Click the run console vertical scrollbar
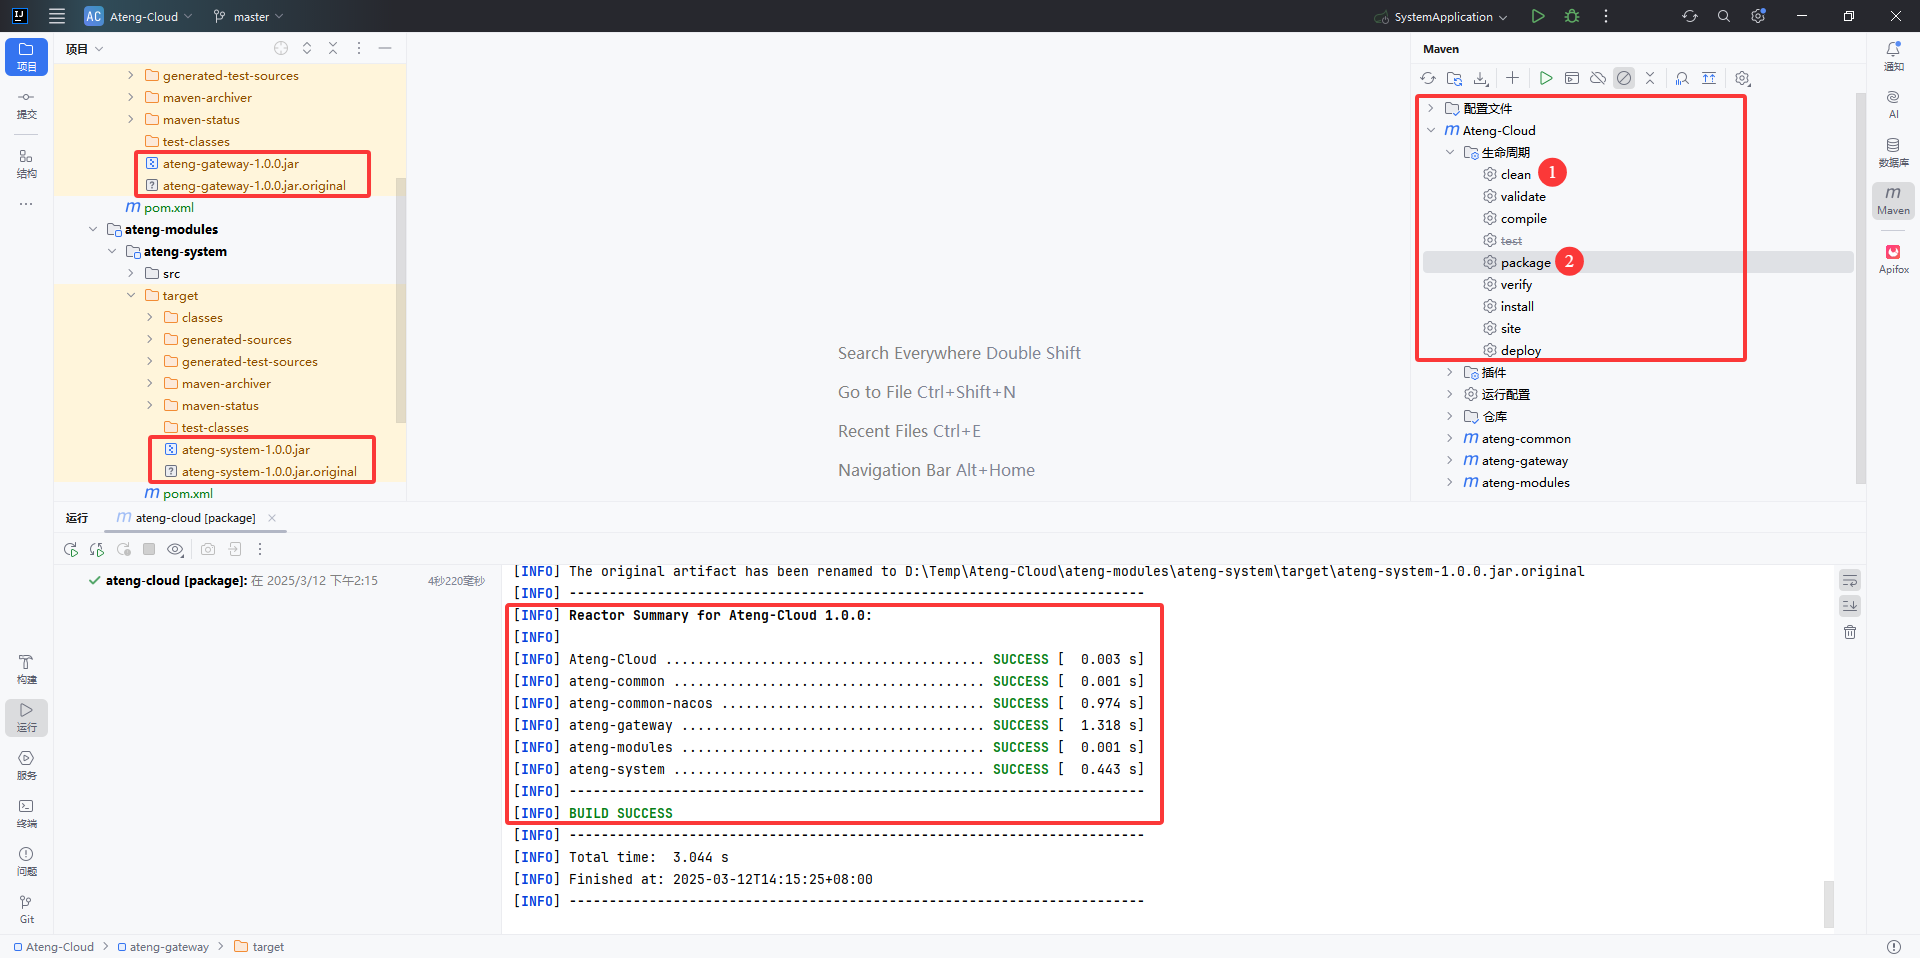The height and width of the screenshot is (958, 1920). 1829,903
